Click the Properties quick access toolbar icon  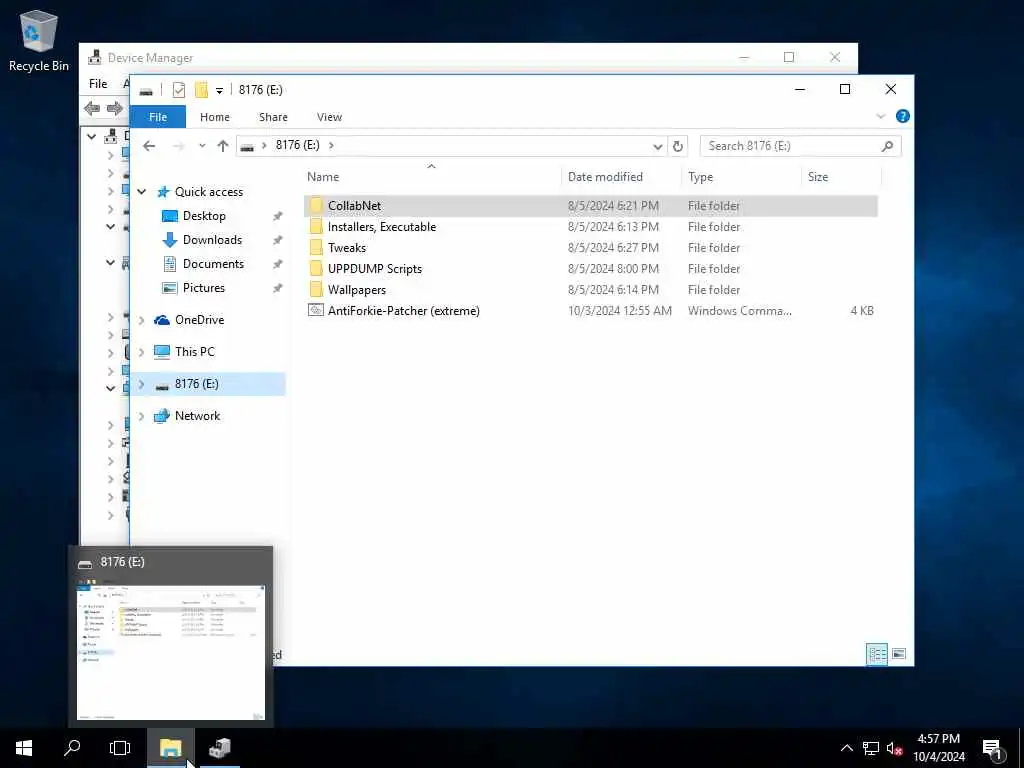[179, 89]
